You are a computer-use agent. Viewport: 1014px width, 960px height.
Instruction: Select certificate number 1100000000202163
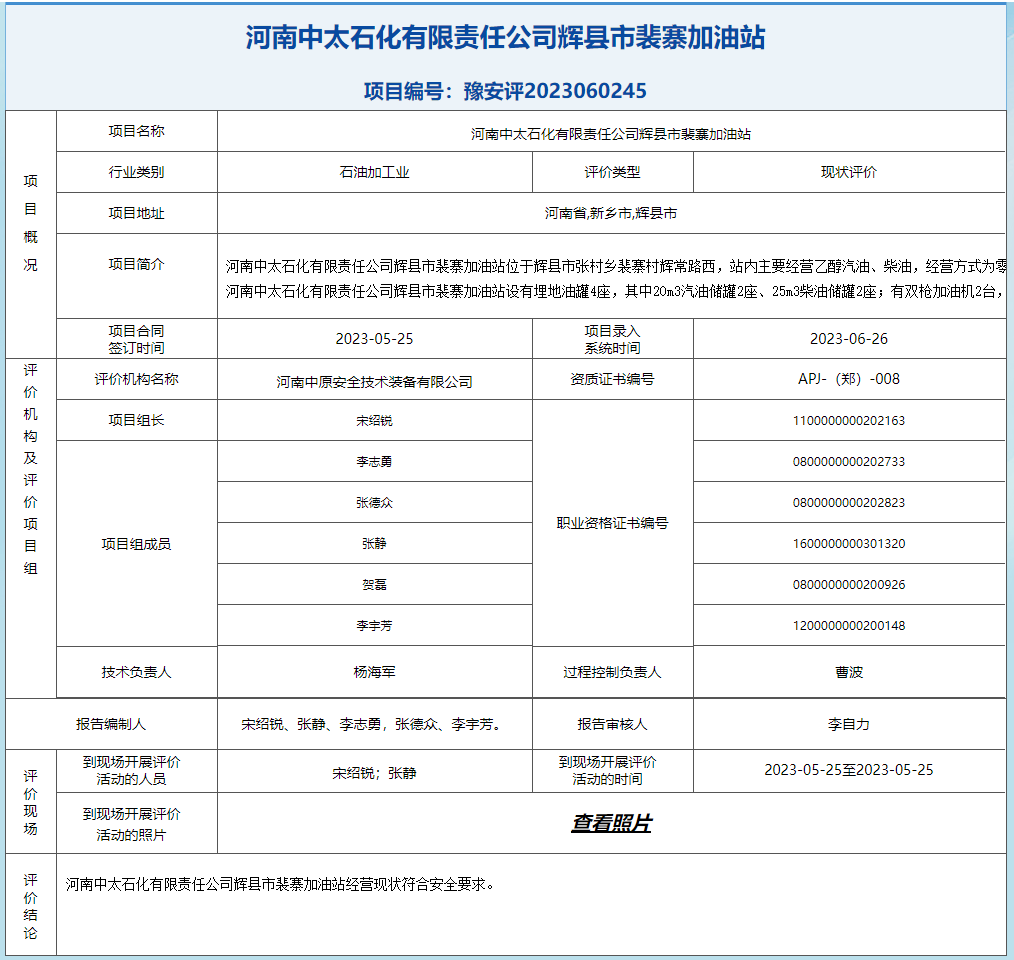848,420
